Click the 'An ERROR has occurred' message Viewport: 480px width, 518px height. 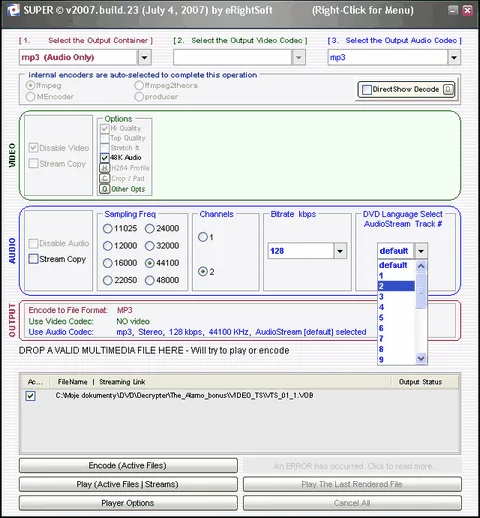(x=353, y=466)
